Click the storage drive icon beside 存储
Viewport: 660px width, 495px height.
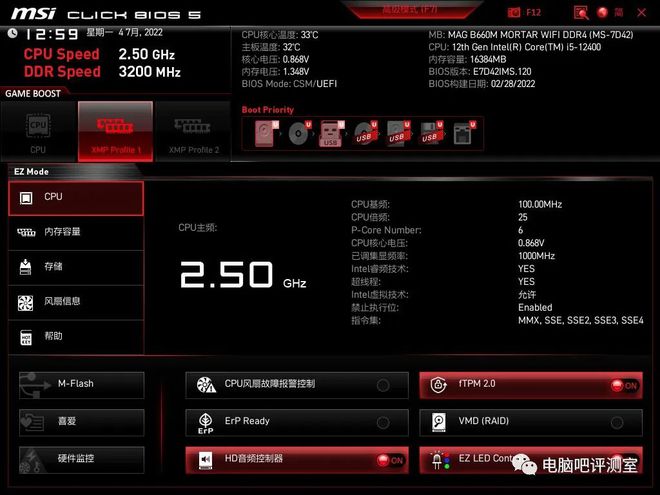[26, 267]
